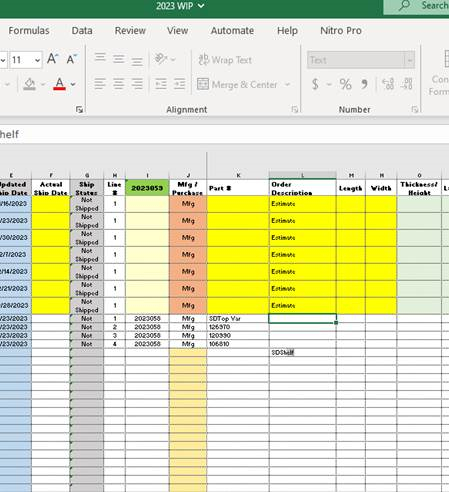The width and height of the screenshot is (449, 492).
Task: Decrease decimal places
Action: pos(407,84)
